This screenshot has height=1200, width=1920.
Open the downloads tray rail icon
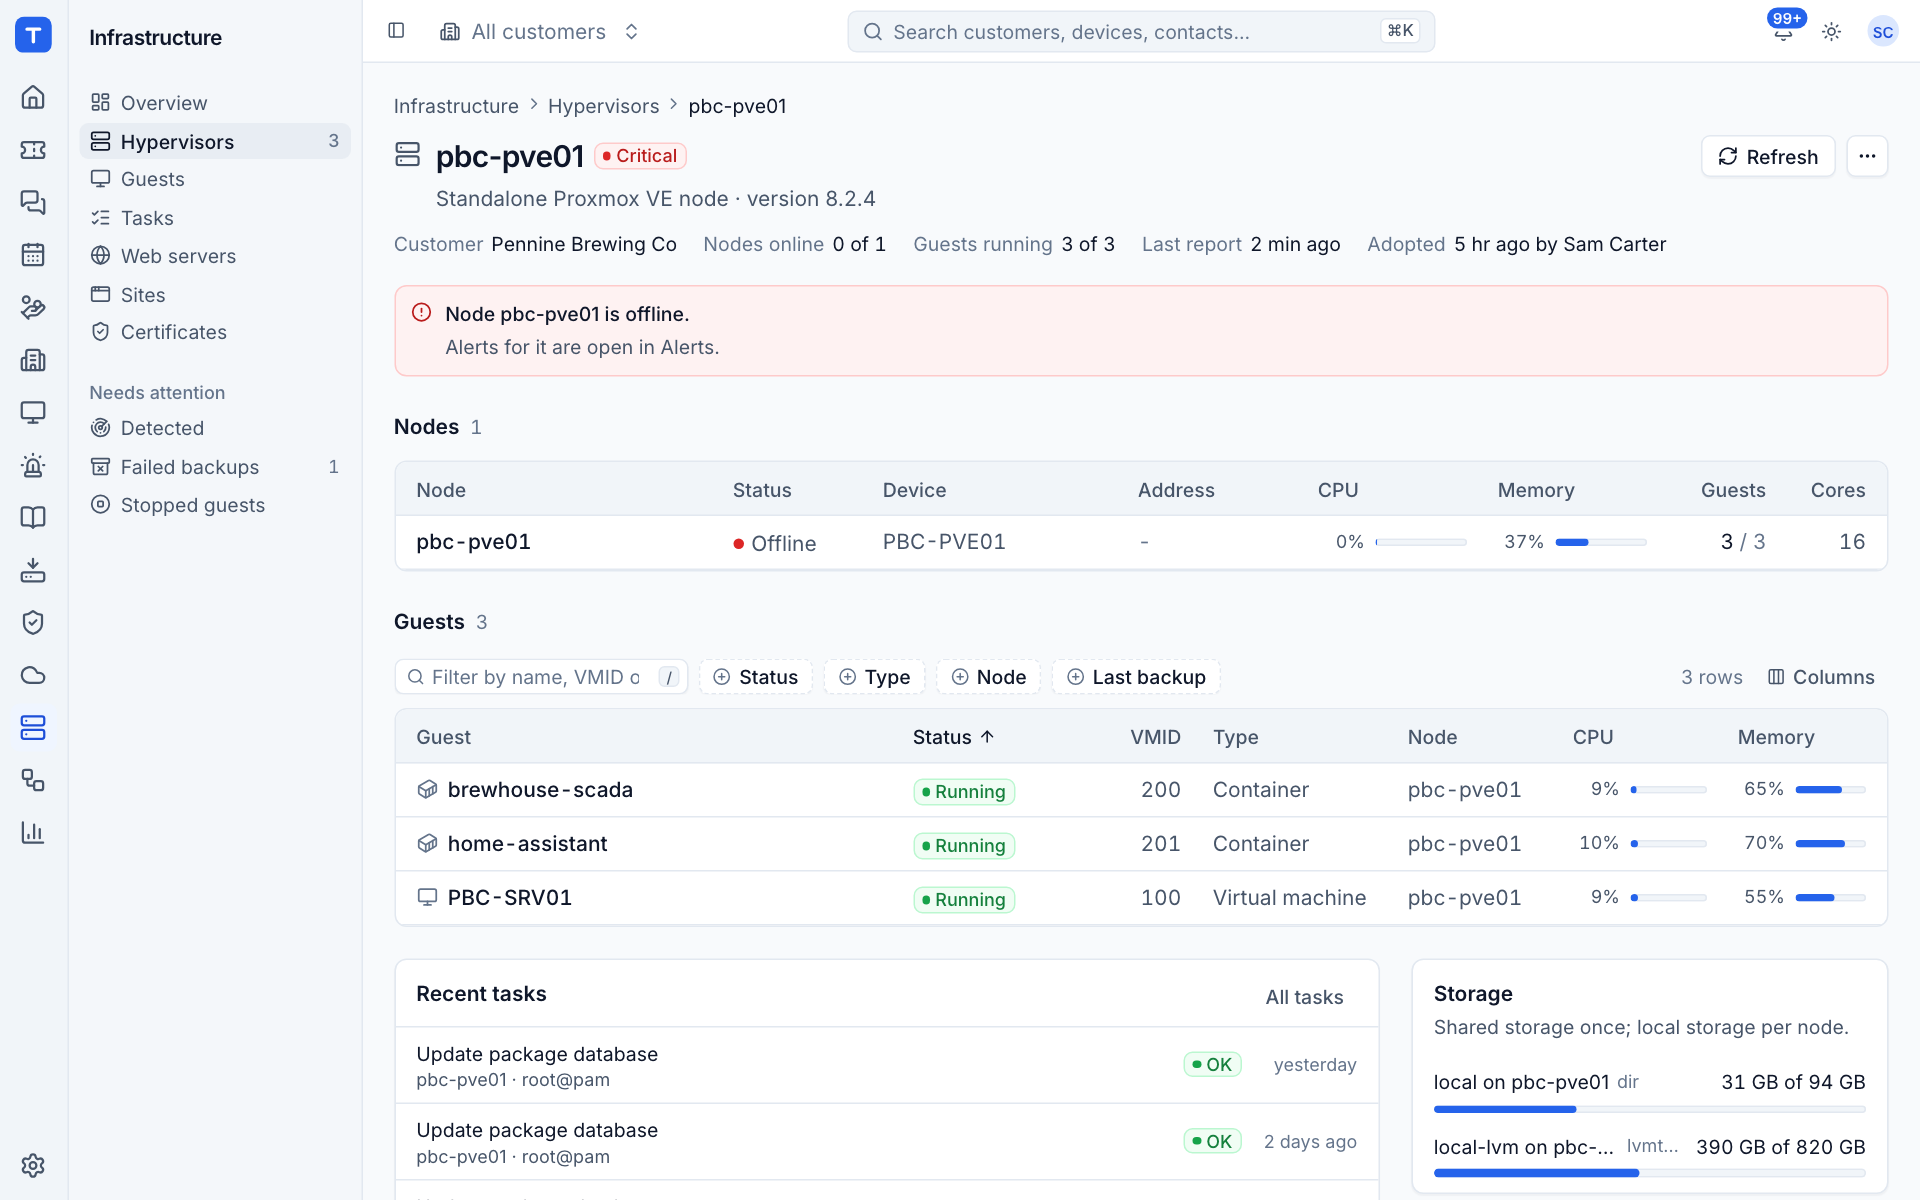point(33,570)
